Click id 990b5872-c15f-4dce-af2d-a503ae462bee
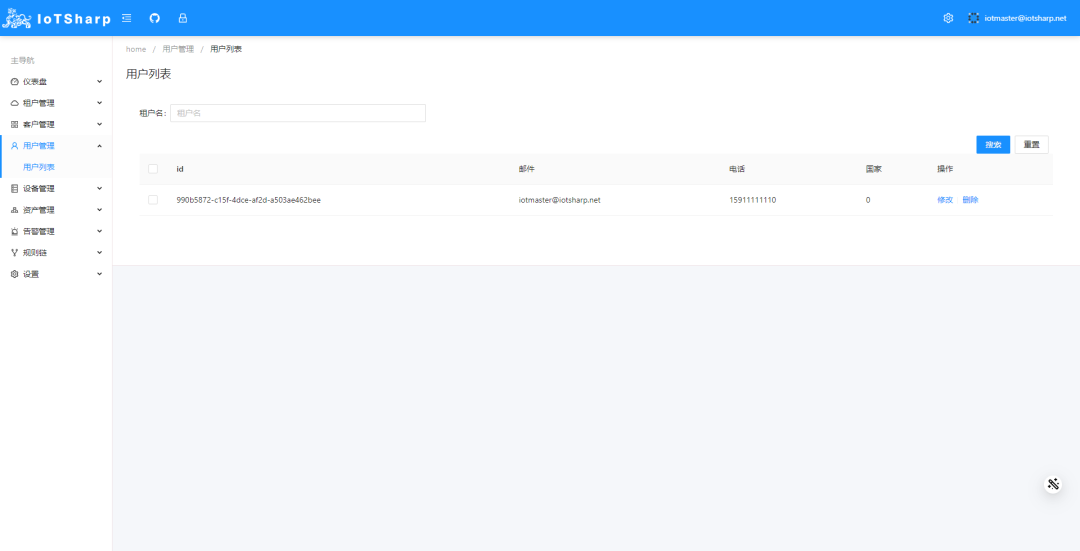The height and width of the screenshot is (551, 1080). coord(249,200)
